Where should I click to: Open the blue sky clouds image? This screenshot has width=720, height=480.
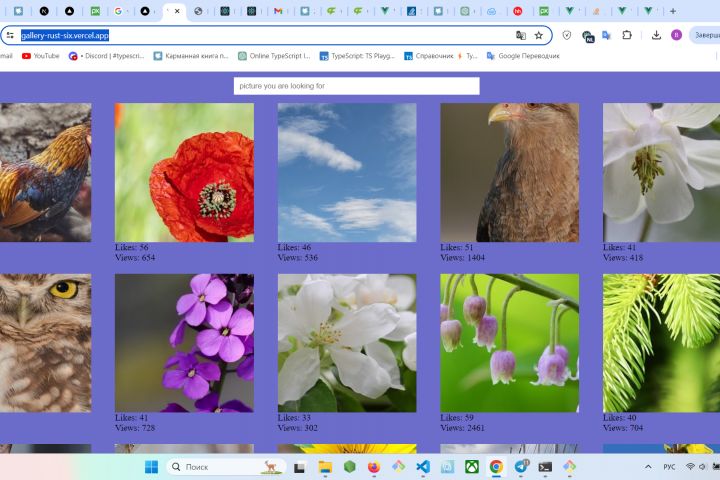[347, 172]
